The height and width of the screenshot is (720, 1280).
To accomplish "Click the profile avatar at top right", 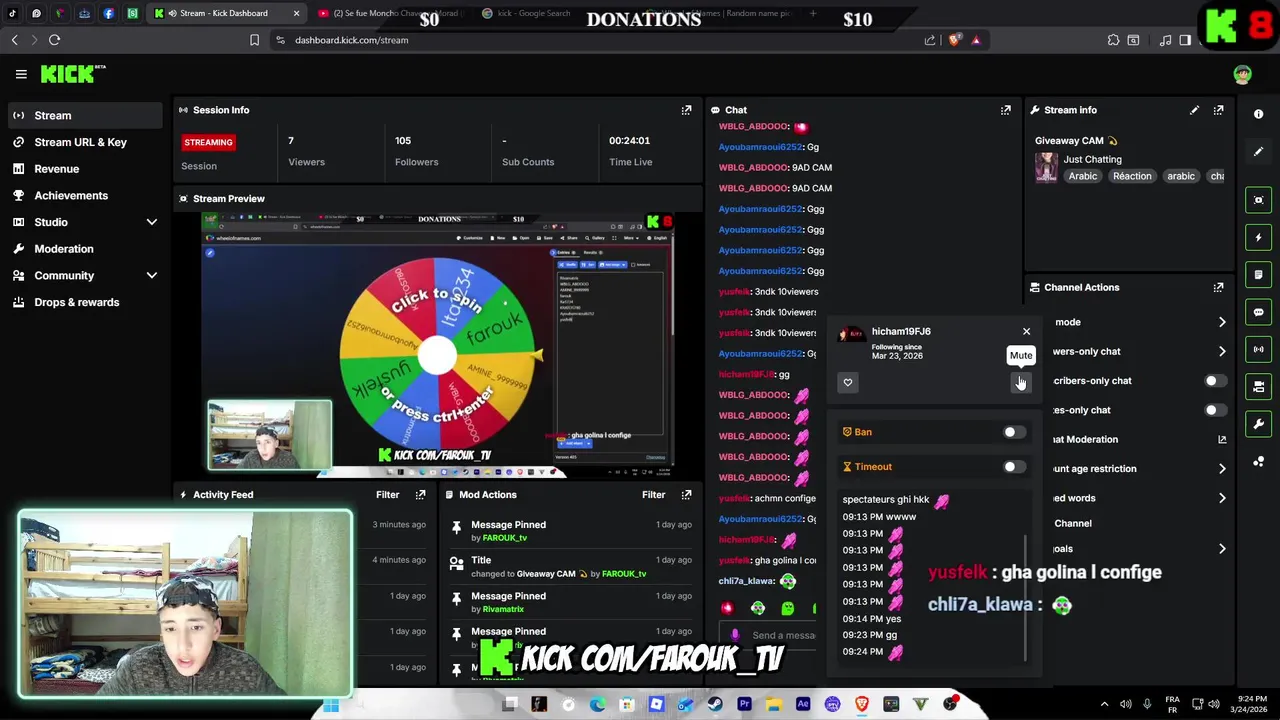I will [1242, 74].
